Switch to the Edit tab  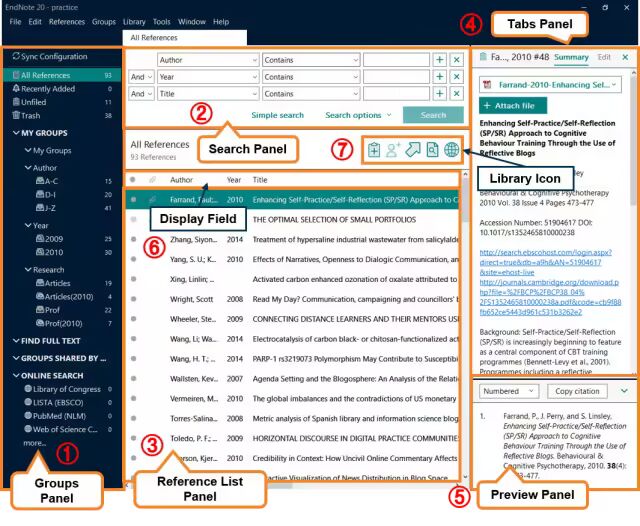click(604, 57)
